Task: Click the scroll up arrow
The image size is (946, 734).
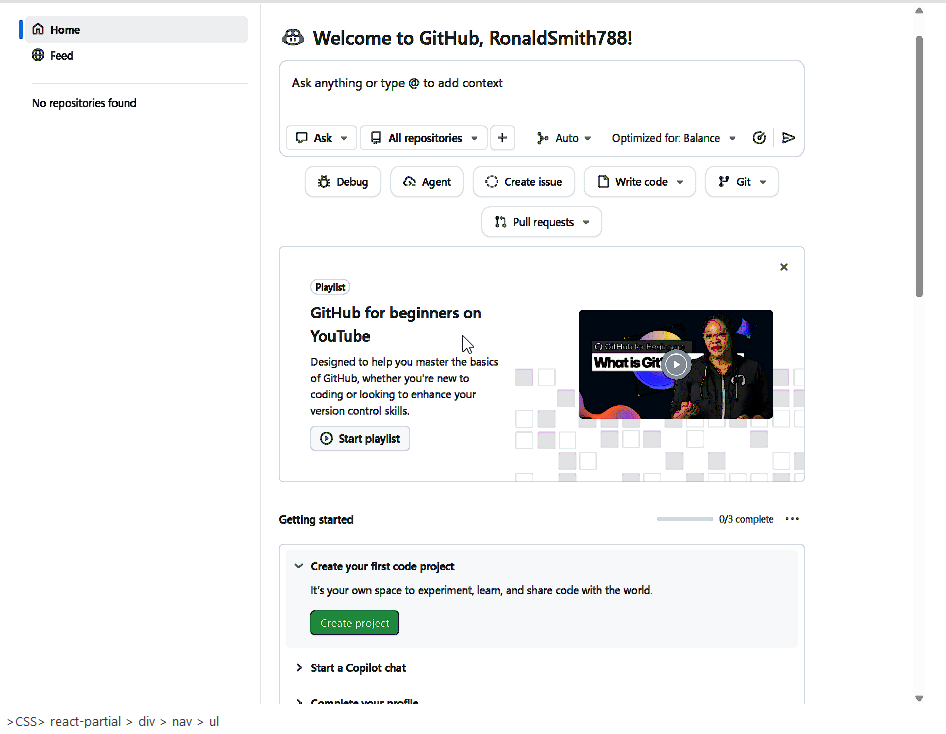Action: click(919, 10)
